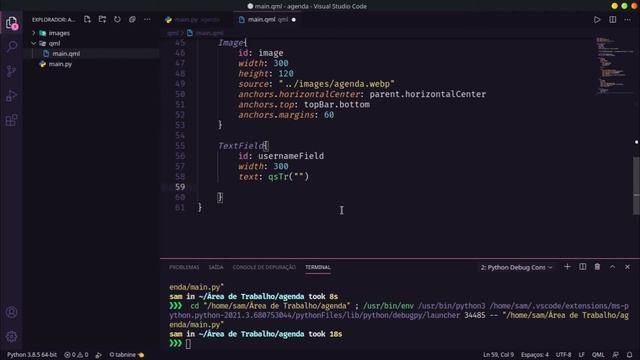This screenshot has height=360, width=640.
Task: Click the terminal prompt input
Action: [188, 344]
